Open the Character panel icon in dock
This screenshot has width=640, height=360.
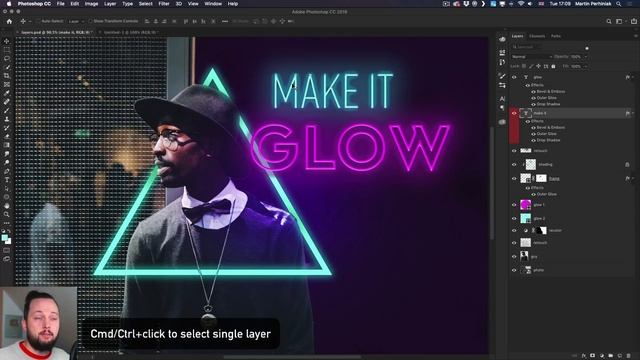tap(502, 99)
